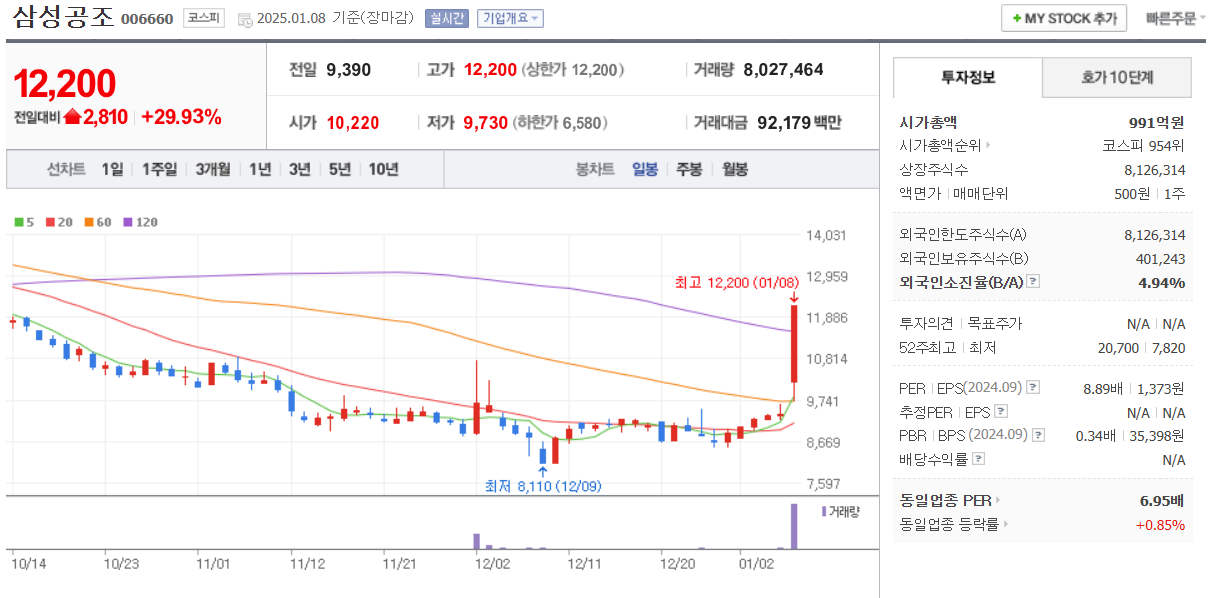Click the 시가총액 value 991억원

pyautogui.click(x=1156, y=122)
